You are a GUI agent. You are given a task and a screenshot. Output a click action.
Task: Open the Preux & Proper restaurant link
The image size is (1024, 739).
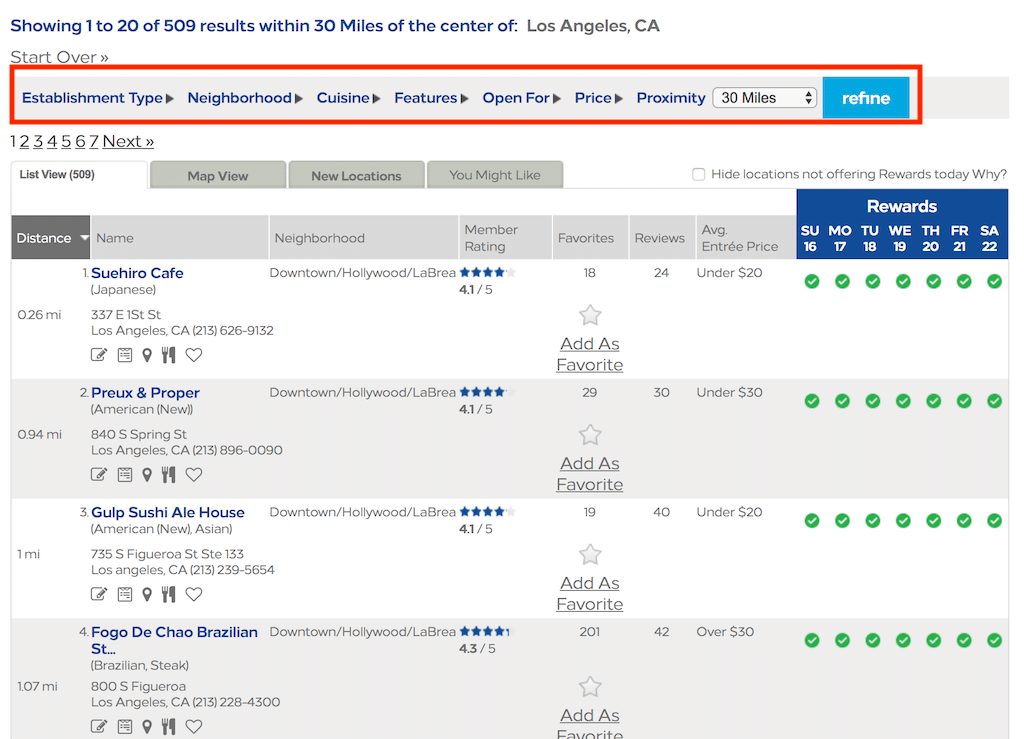tap(145, 392)
